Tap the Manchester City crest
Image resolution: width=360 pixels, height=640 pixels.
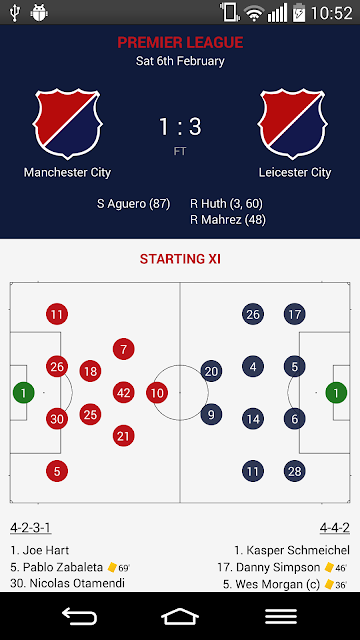tap(68, 124)
